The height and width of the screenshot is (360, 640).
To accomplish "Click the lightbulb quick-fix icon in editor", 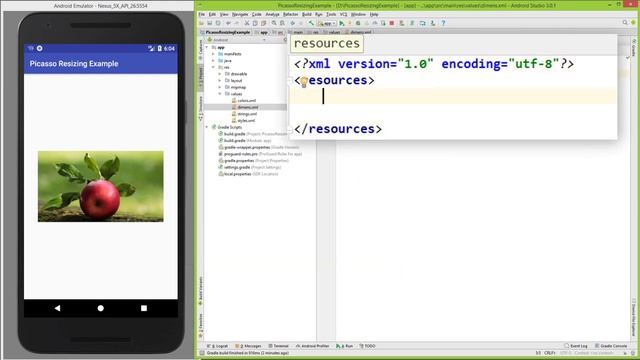I will (x=304, y=82).
